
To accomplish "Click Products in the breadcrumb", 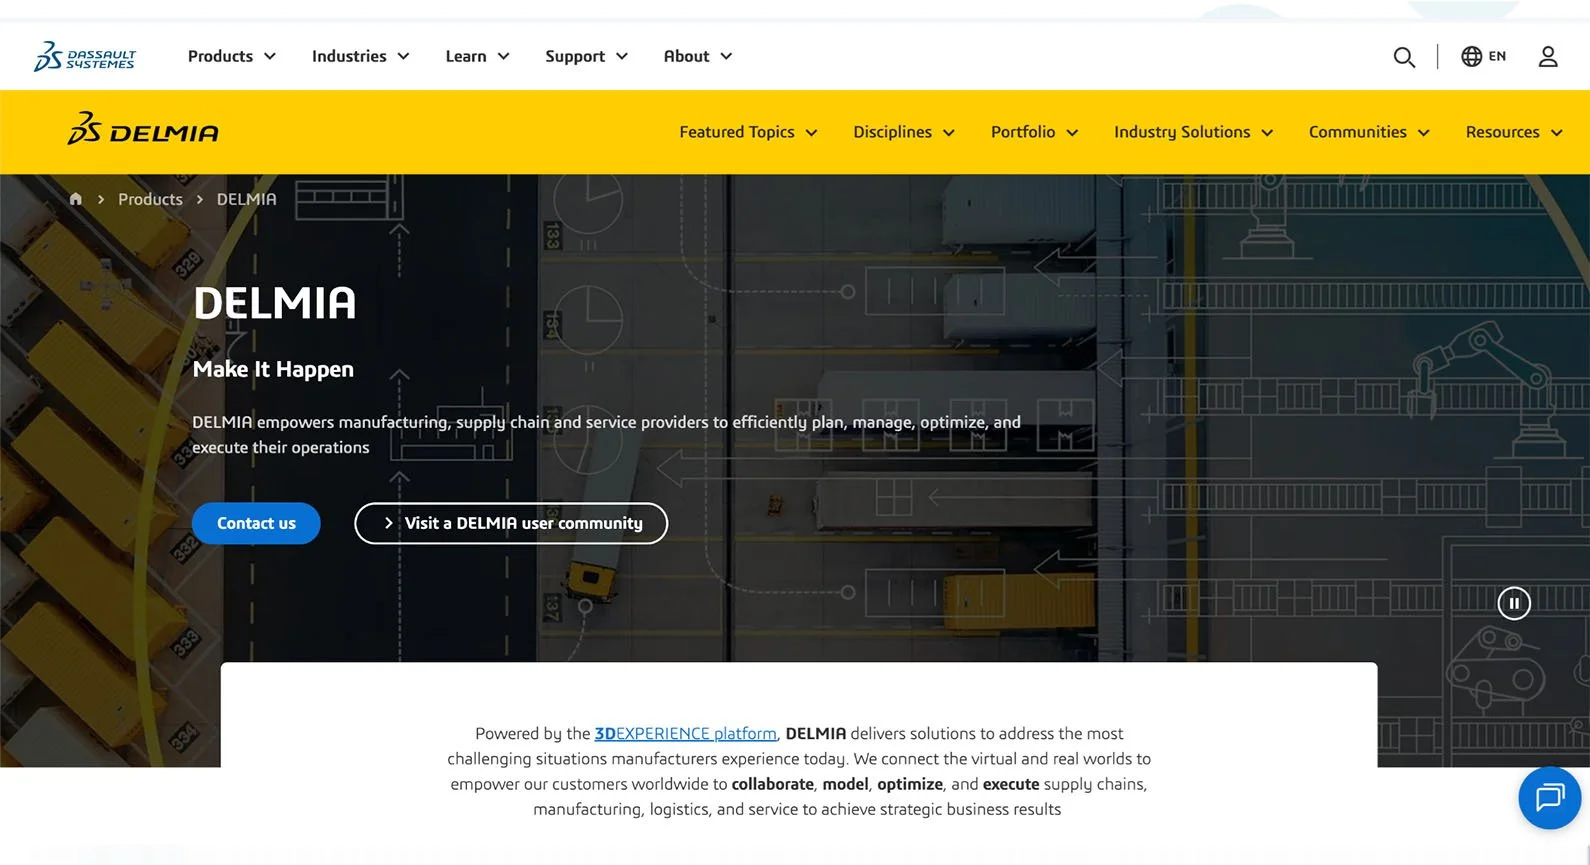I will click(x=150, y=199).
